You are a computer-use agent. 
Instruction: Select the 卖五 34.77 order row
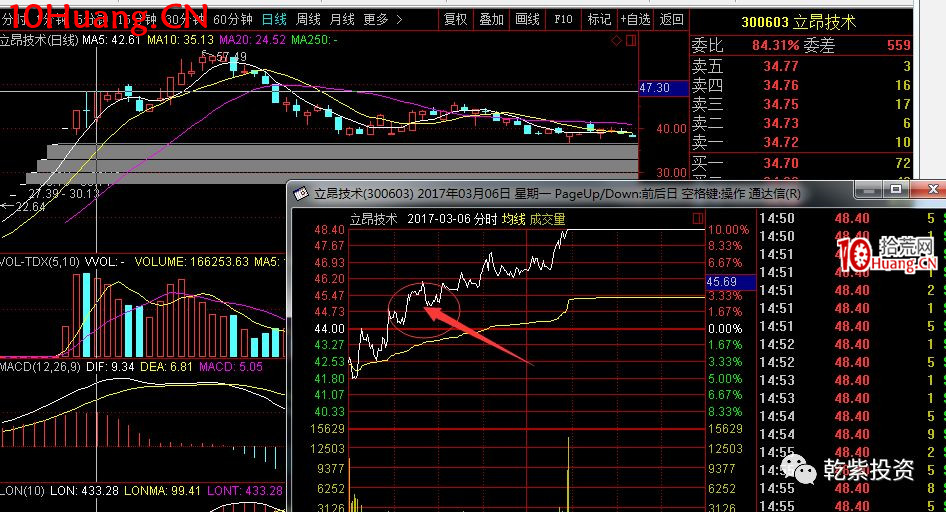[x=801, y=66]
